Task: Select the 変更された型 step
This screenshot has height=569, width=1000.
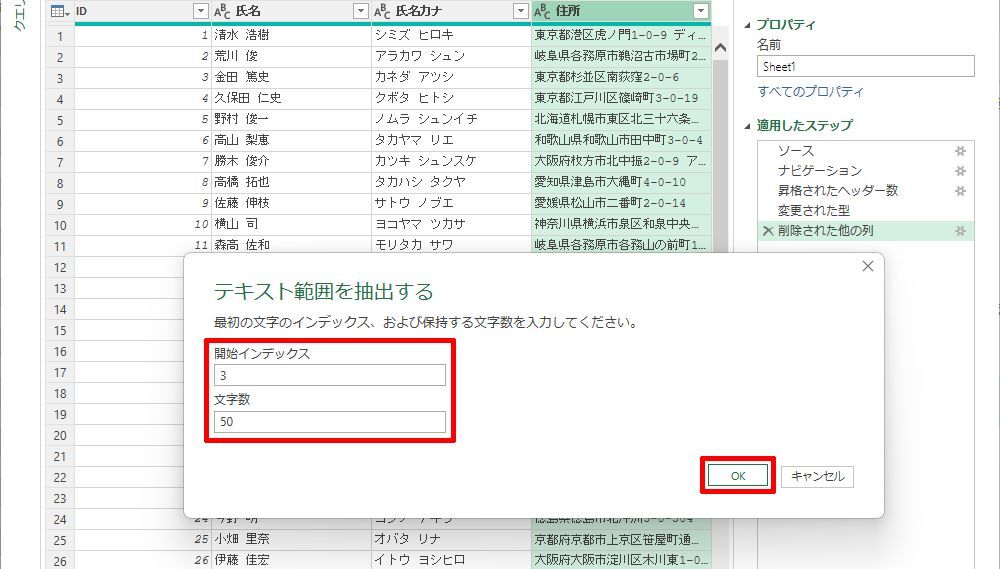Action: 815,211
